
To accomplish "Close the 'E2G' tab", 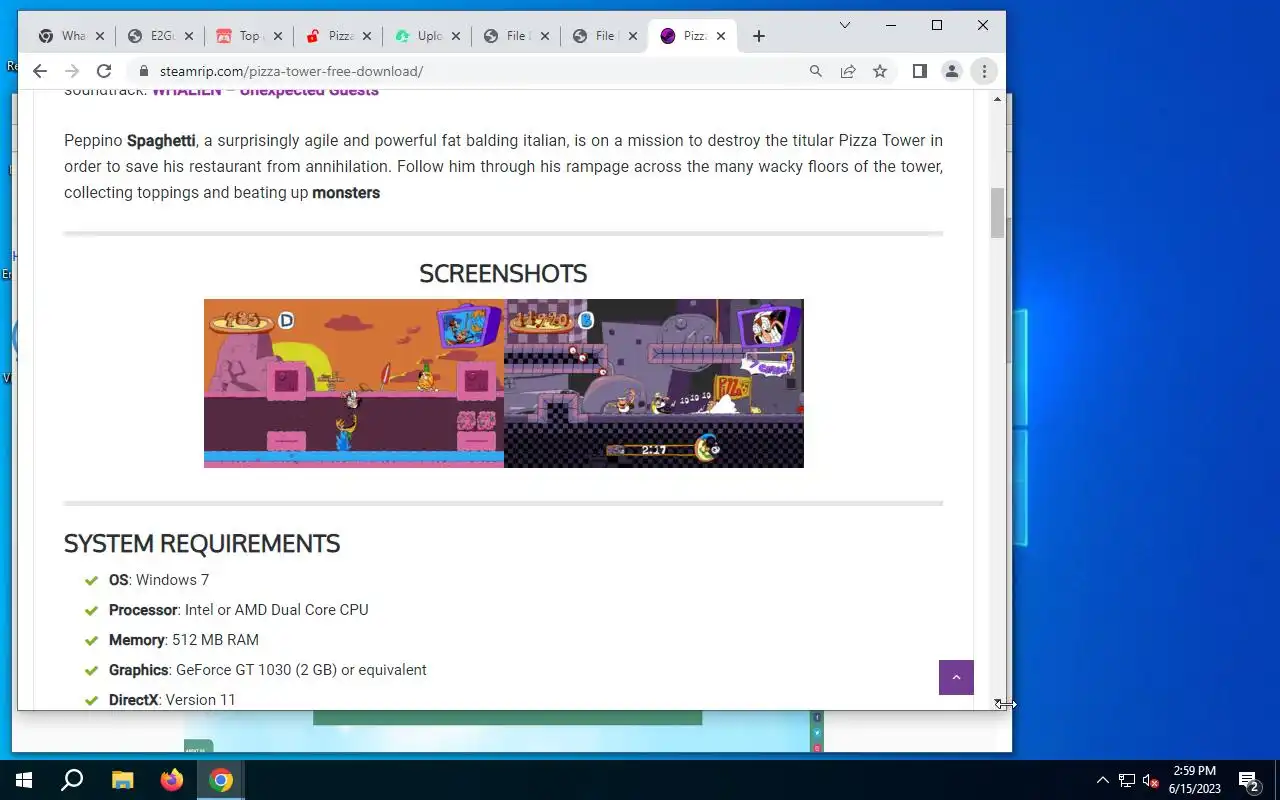I will [x=189, y=36].
